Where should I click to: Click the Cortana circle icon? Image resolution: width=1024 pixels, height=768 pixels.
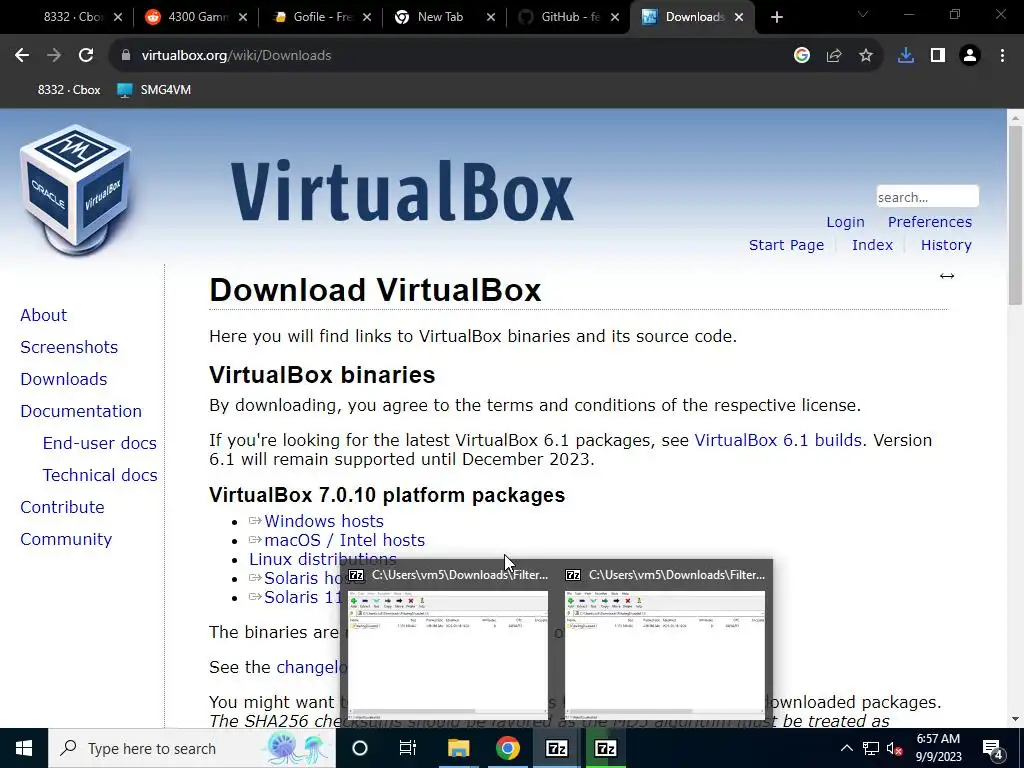[x=360, y=748]
